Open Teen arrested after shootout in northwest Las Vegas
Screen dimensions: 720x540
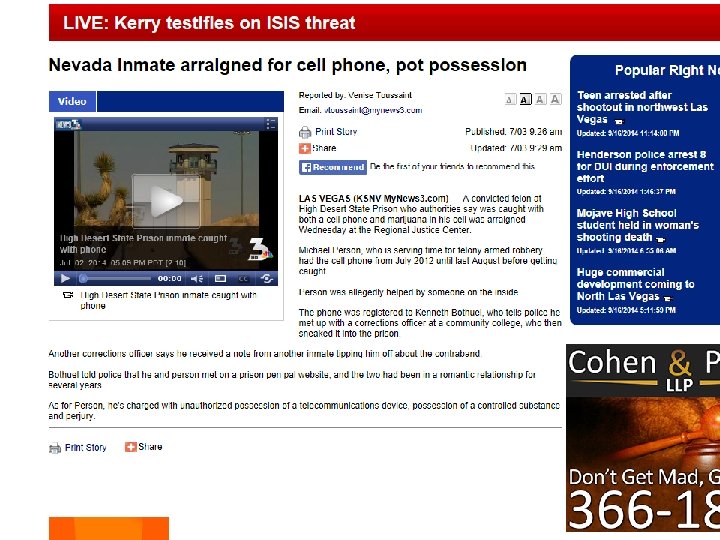coord(642,107)
